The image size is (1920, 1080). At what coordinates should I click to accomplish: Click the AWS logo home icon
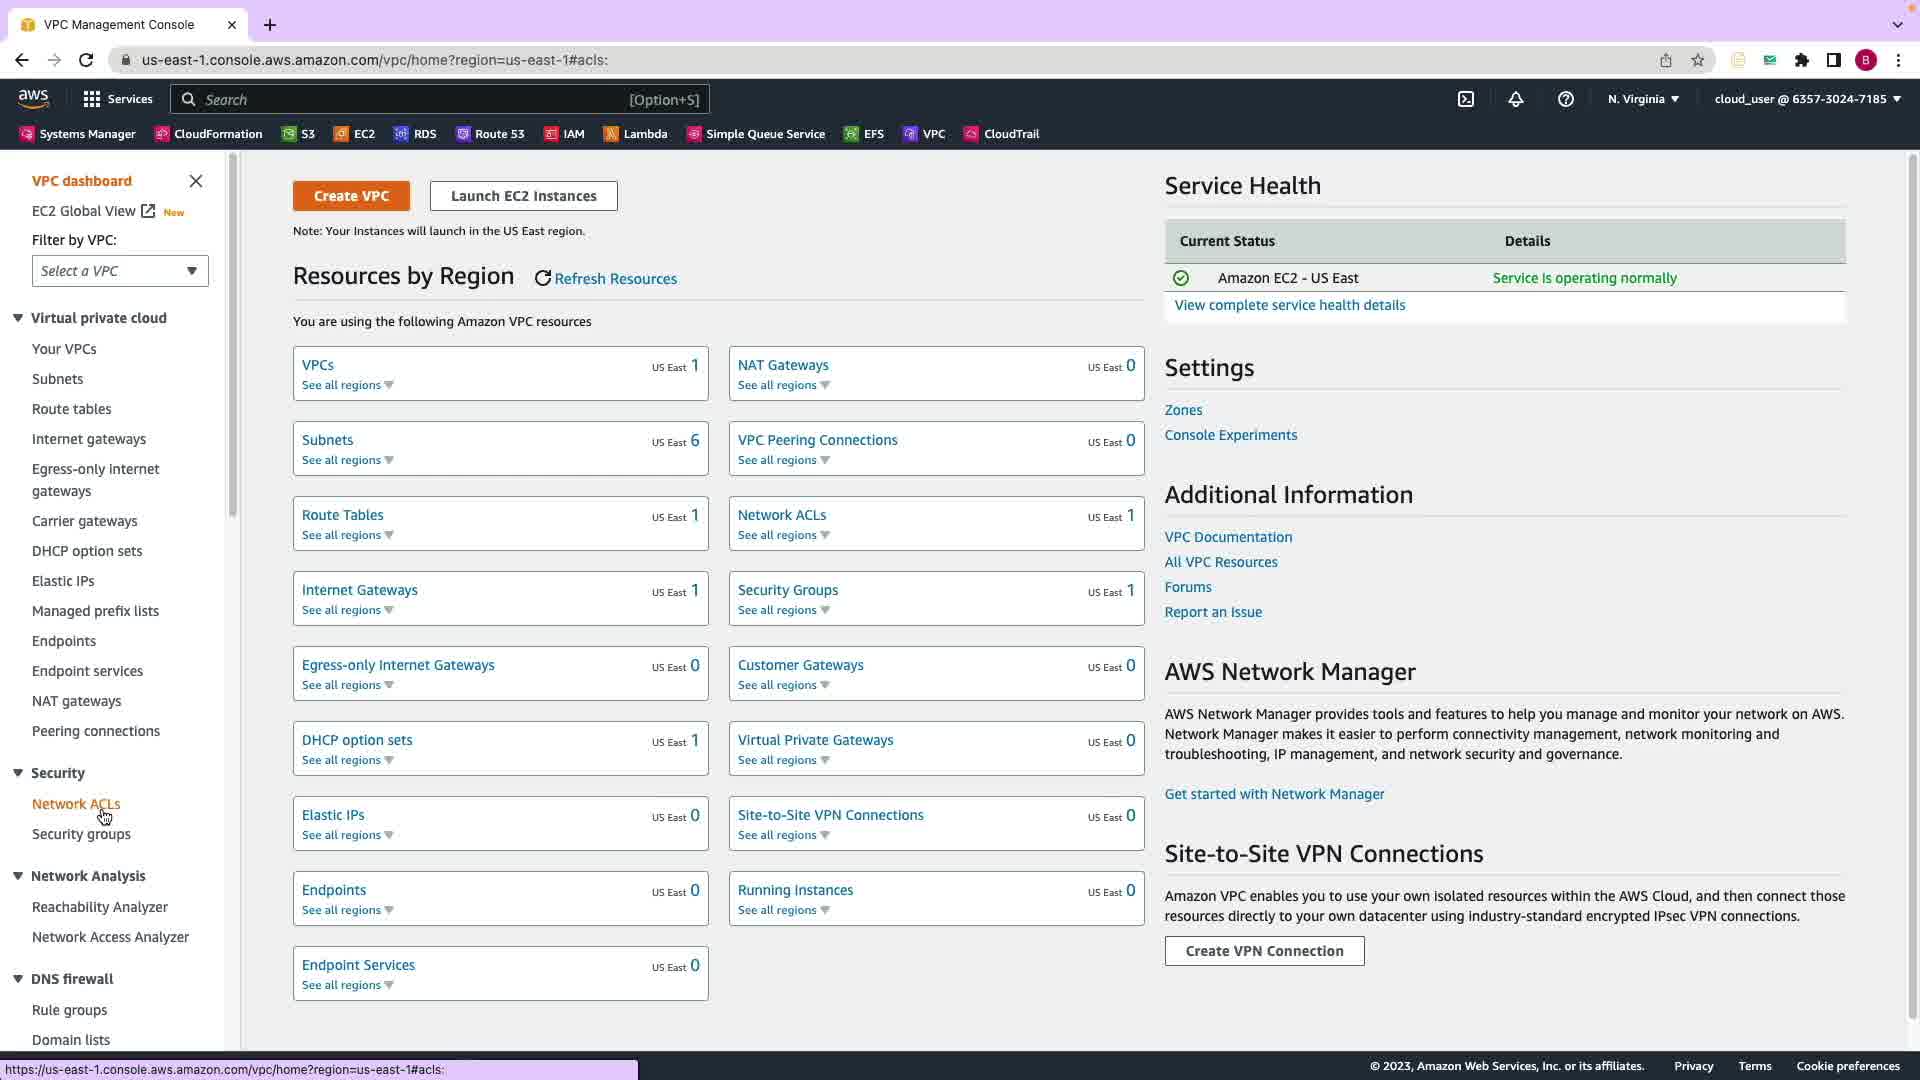pos(33,99)
